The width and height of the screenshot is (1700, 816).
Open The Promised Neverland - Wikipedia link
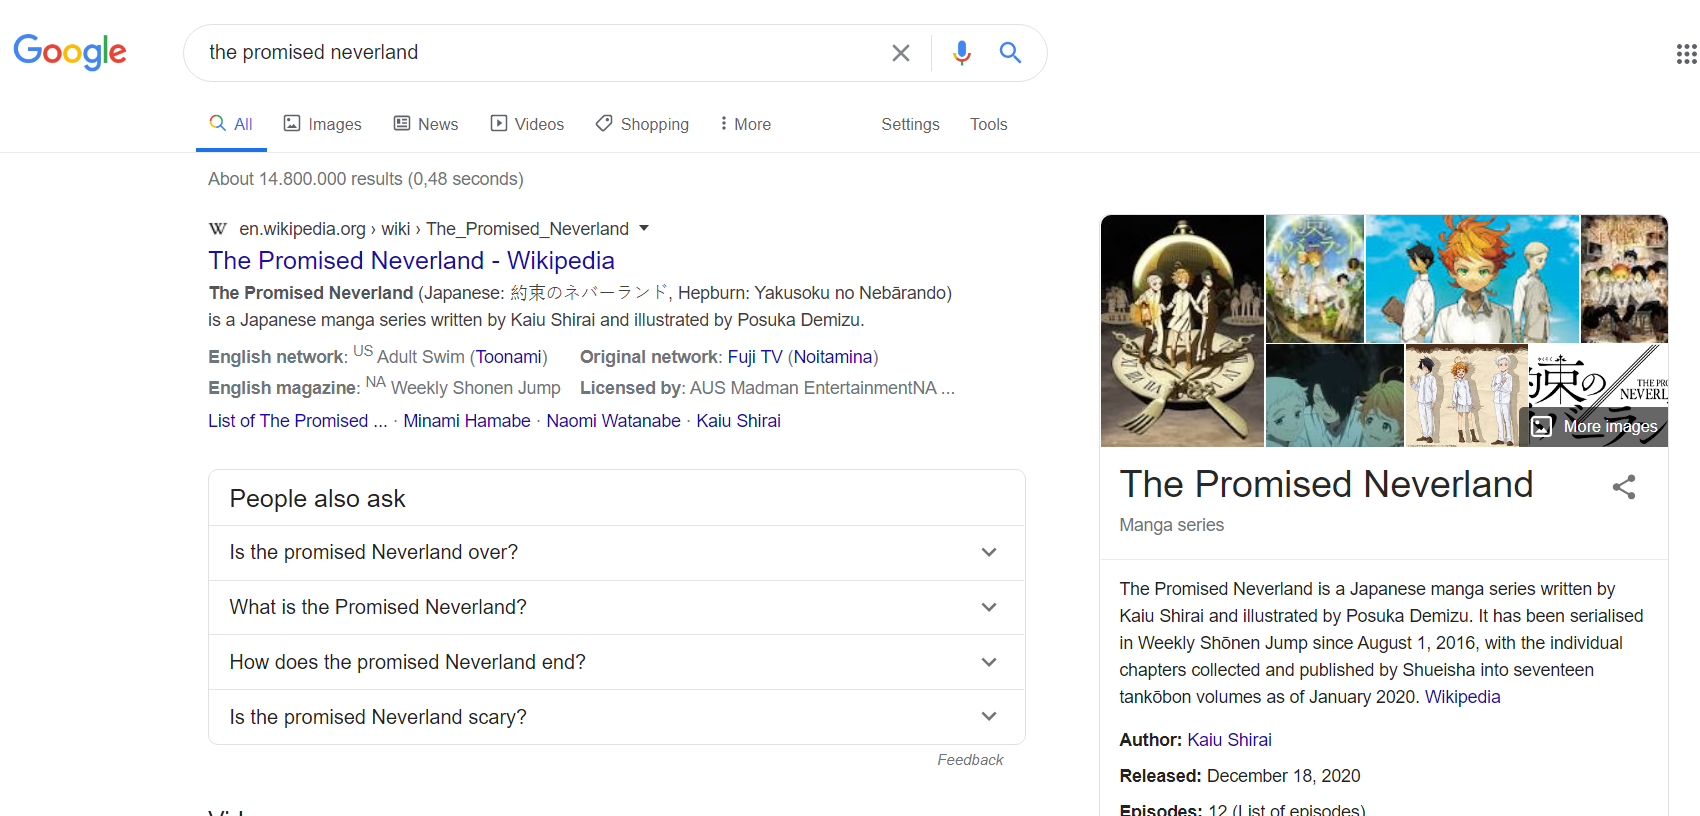point(411,260)
